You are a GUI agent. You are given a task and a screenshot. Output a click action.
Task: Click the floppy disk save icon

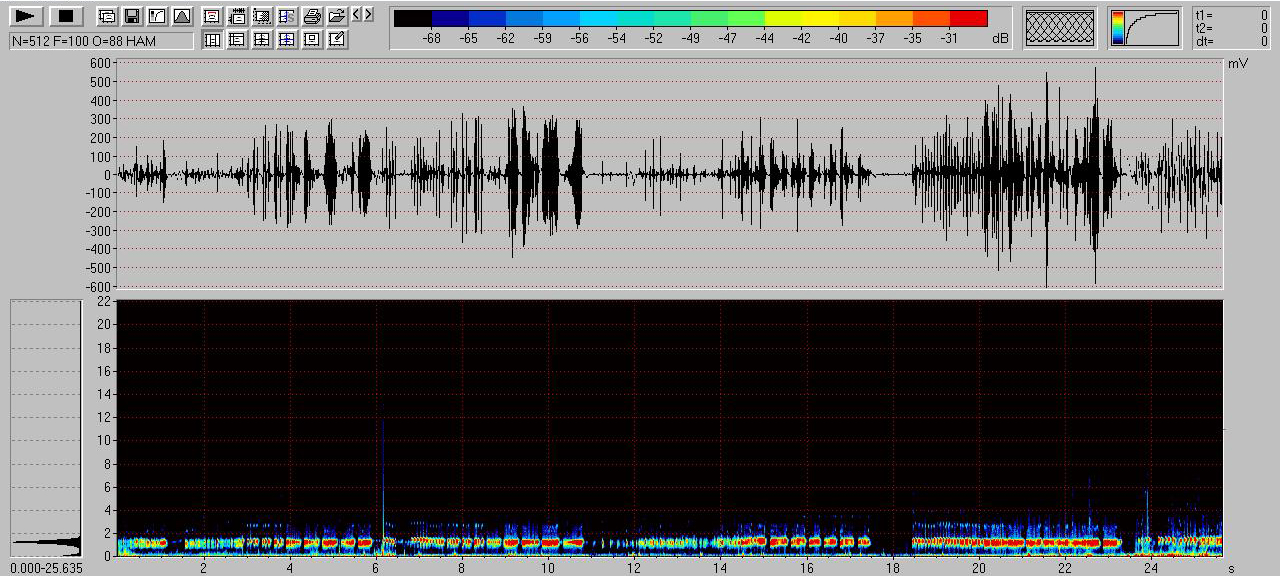[131, 16]
